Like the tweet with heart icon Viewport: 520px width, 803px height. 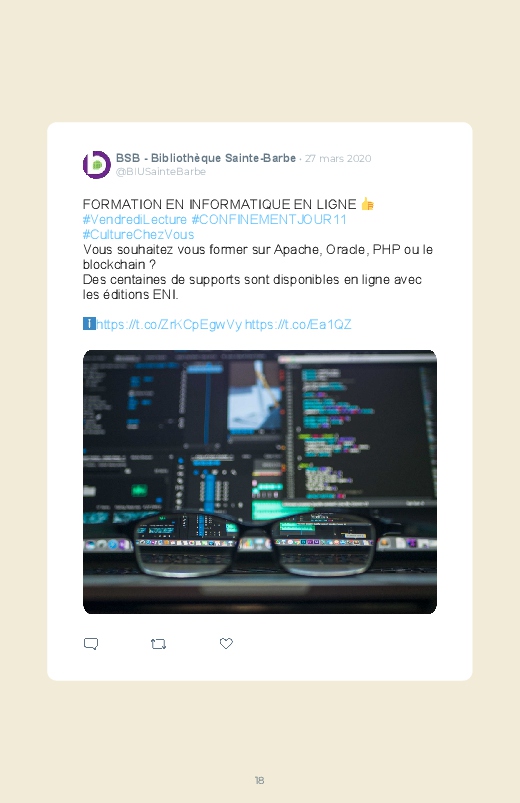pos(226,643)
